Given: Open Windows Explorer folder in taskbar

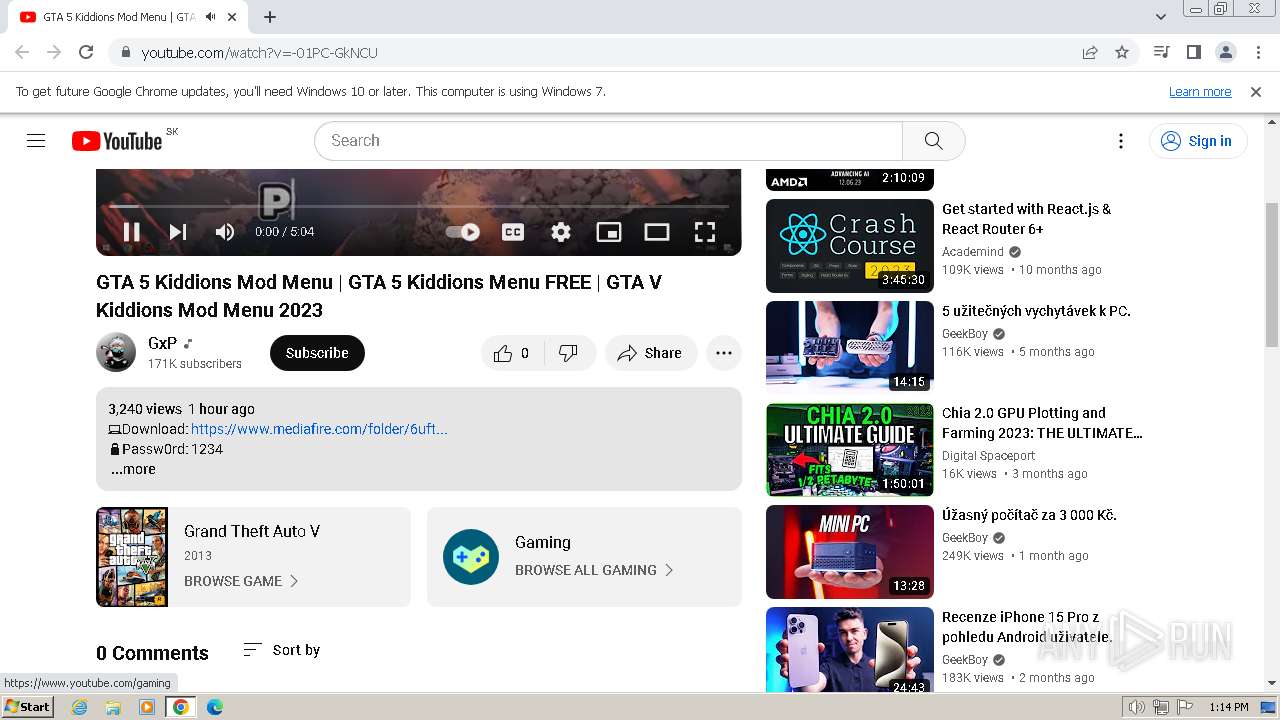Looking at the screenshot, I should pyautogui.click(x=113, y=707).
